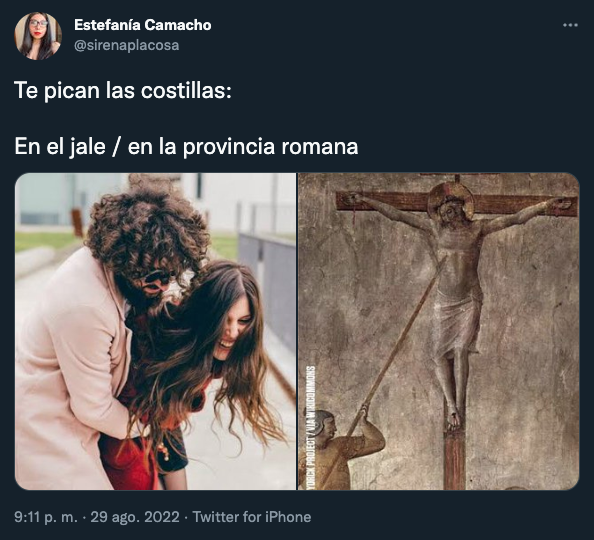
Task: Open the Twitter for iPhone source link
Action: (x=252, y=517)
